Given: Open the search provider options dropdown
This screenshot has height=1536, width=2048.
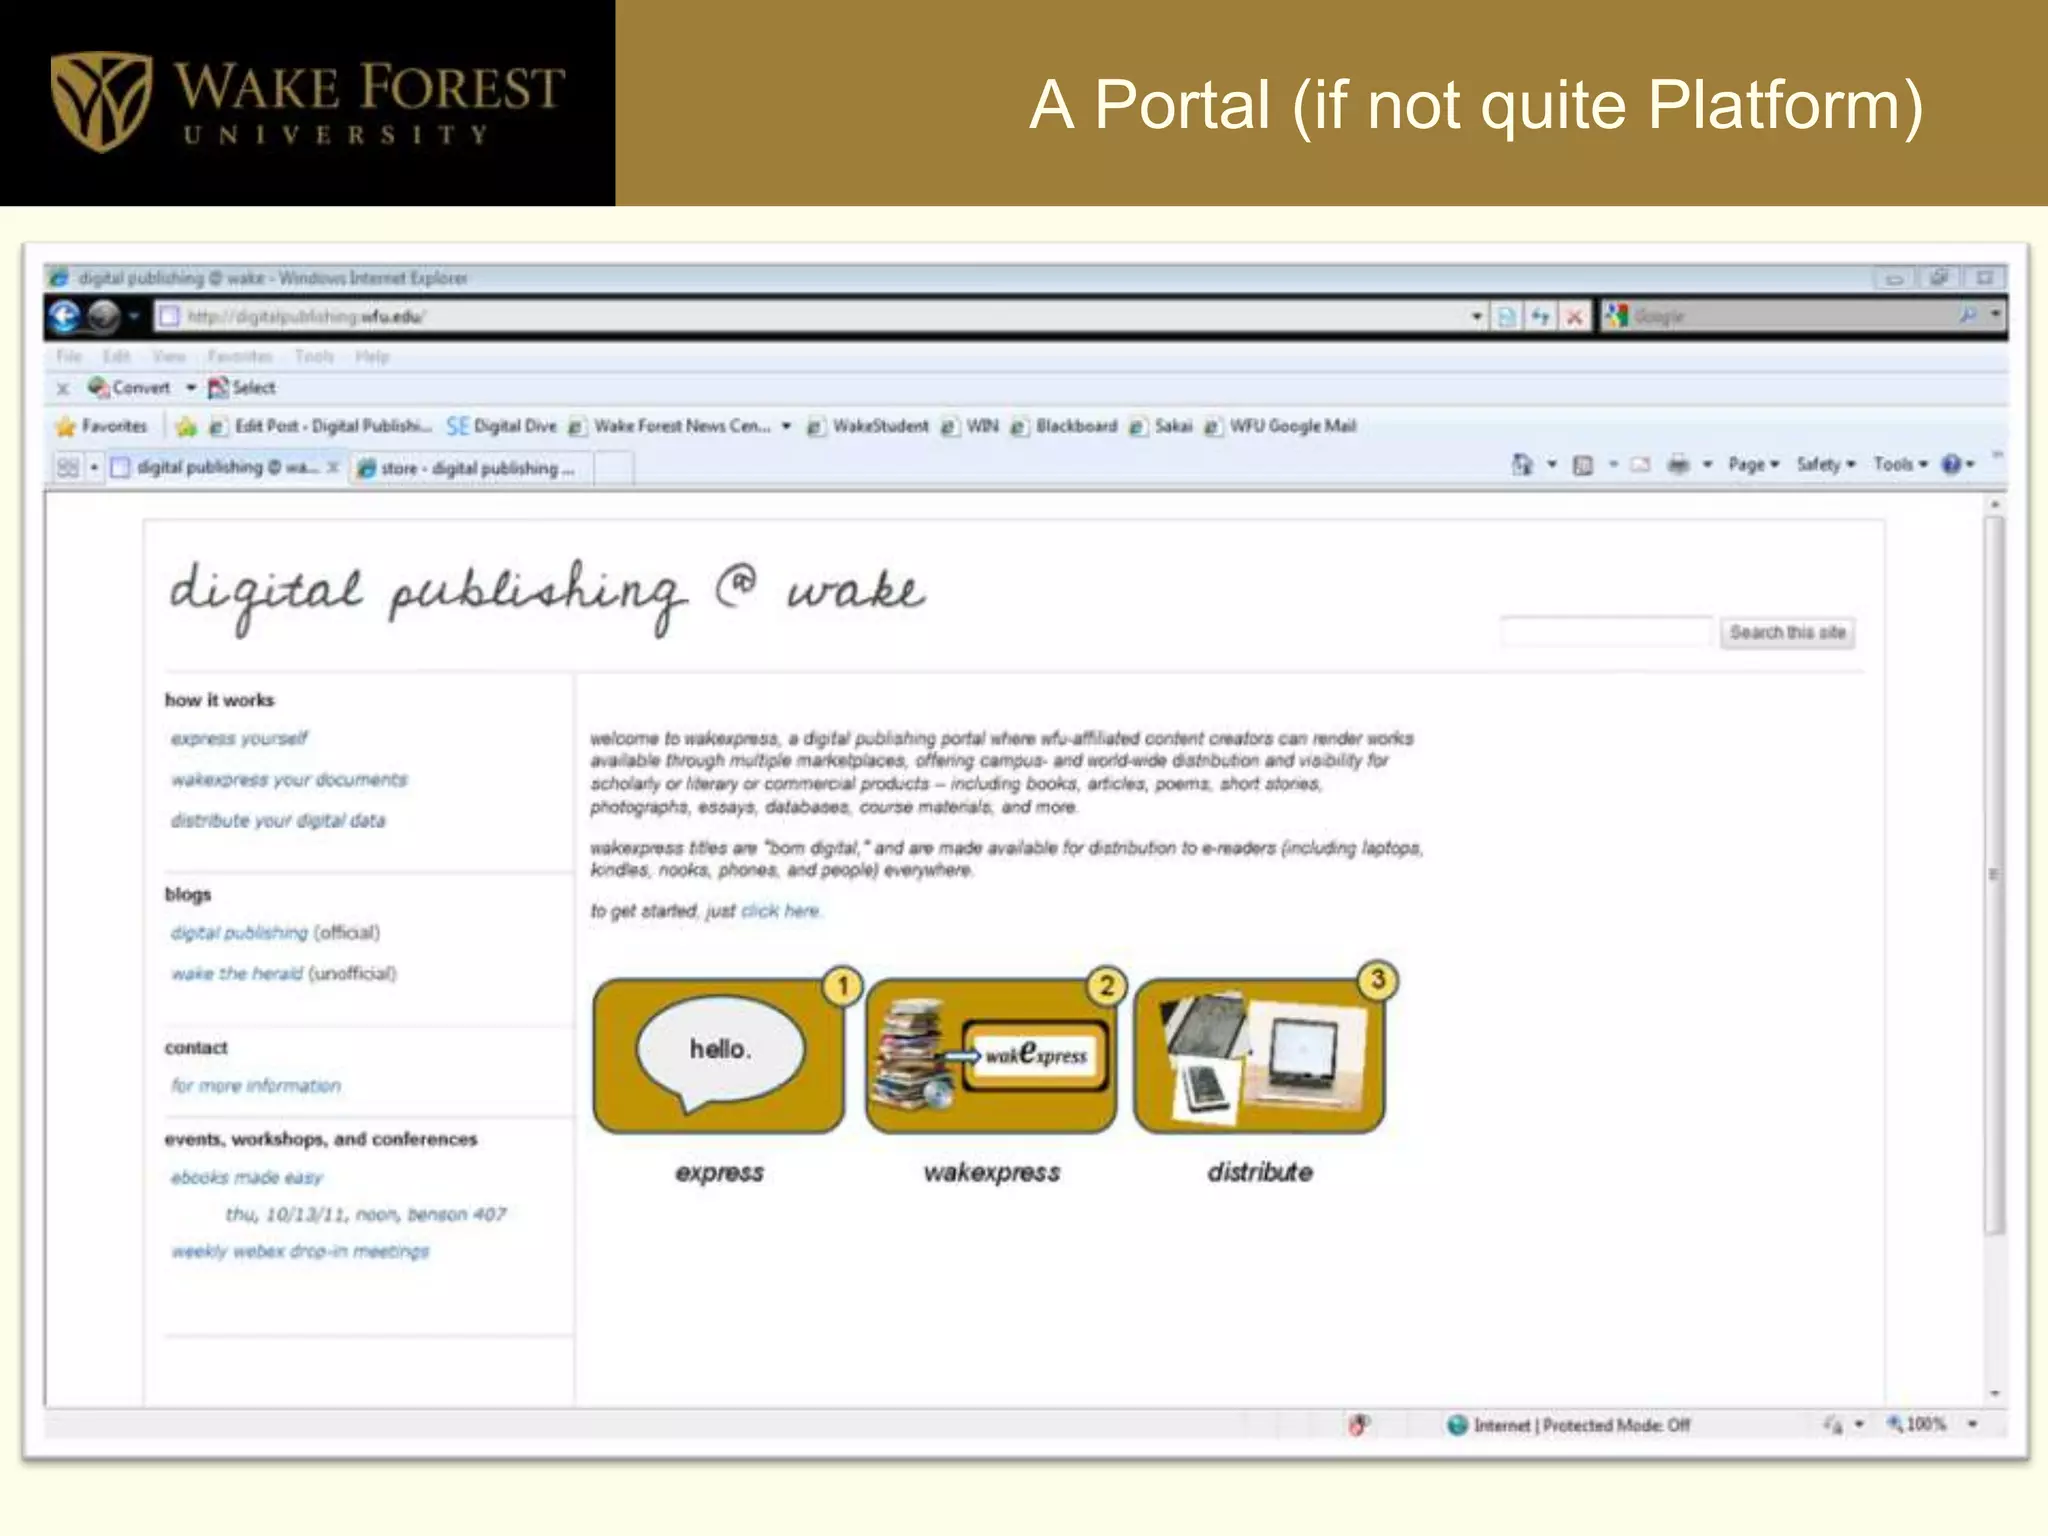Looking at the screenshot, I should [1995, 316].
